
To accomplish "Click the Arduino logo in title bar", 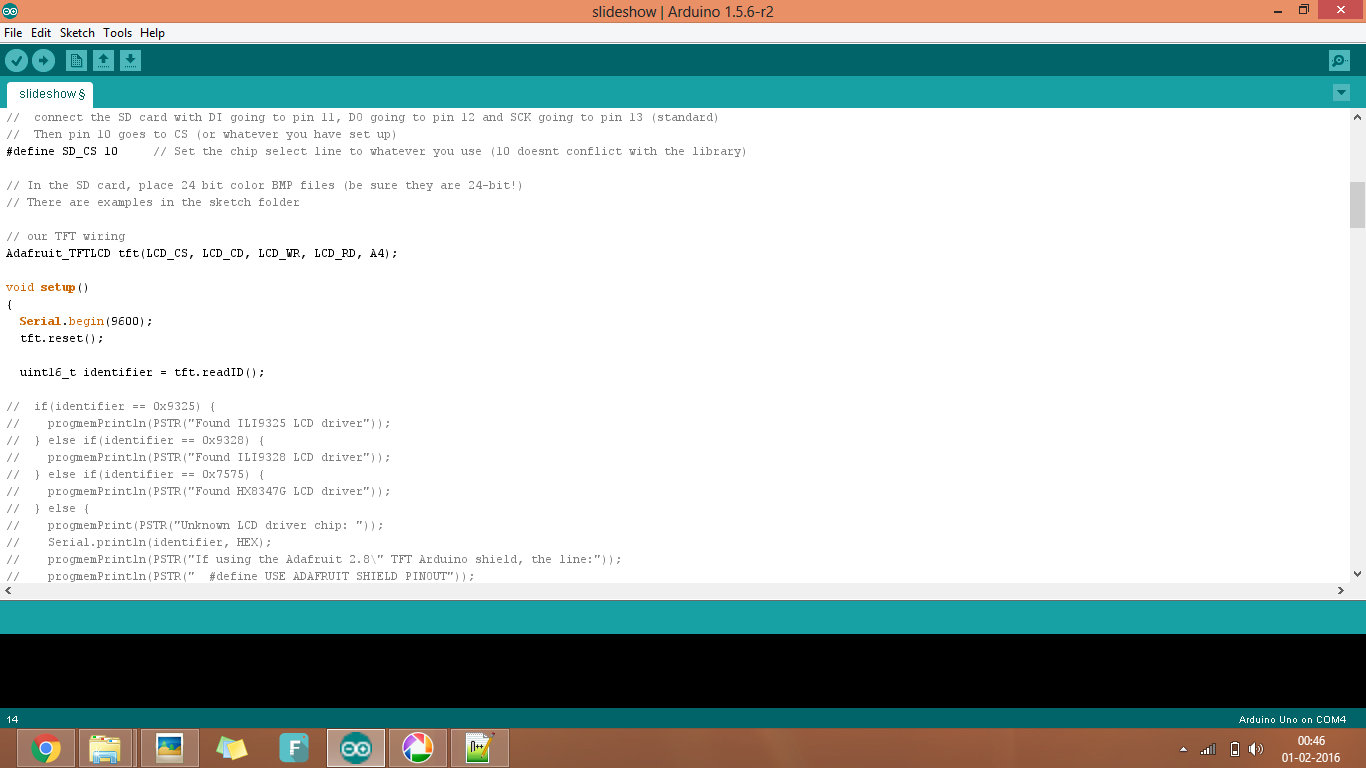I will pyautogui.click(x=10, y=11).
